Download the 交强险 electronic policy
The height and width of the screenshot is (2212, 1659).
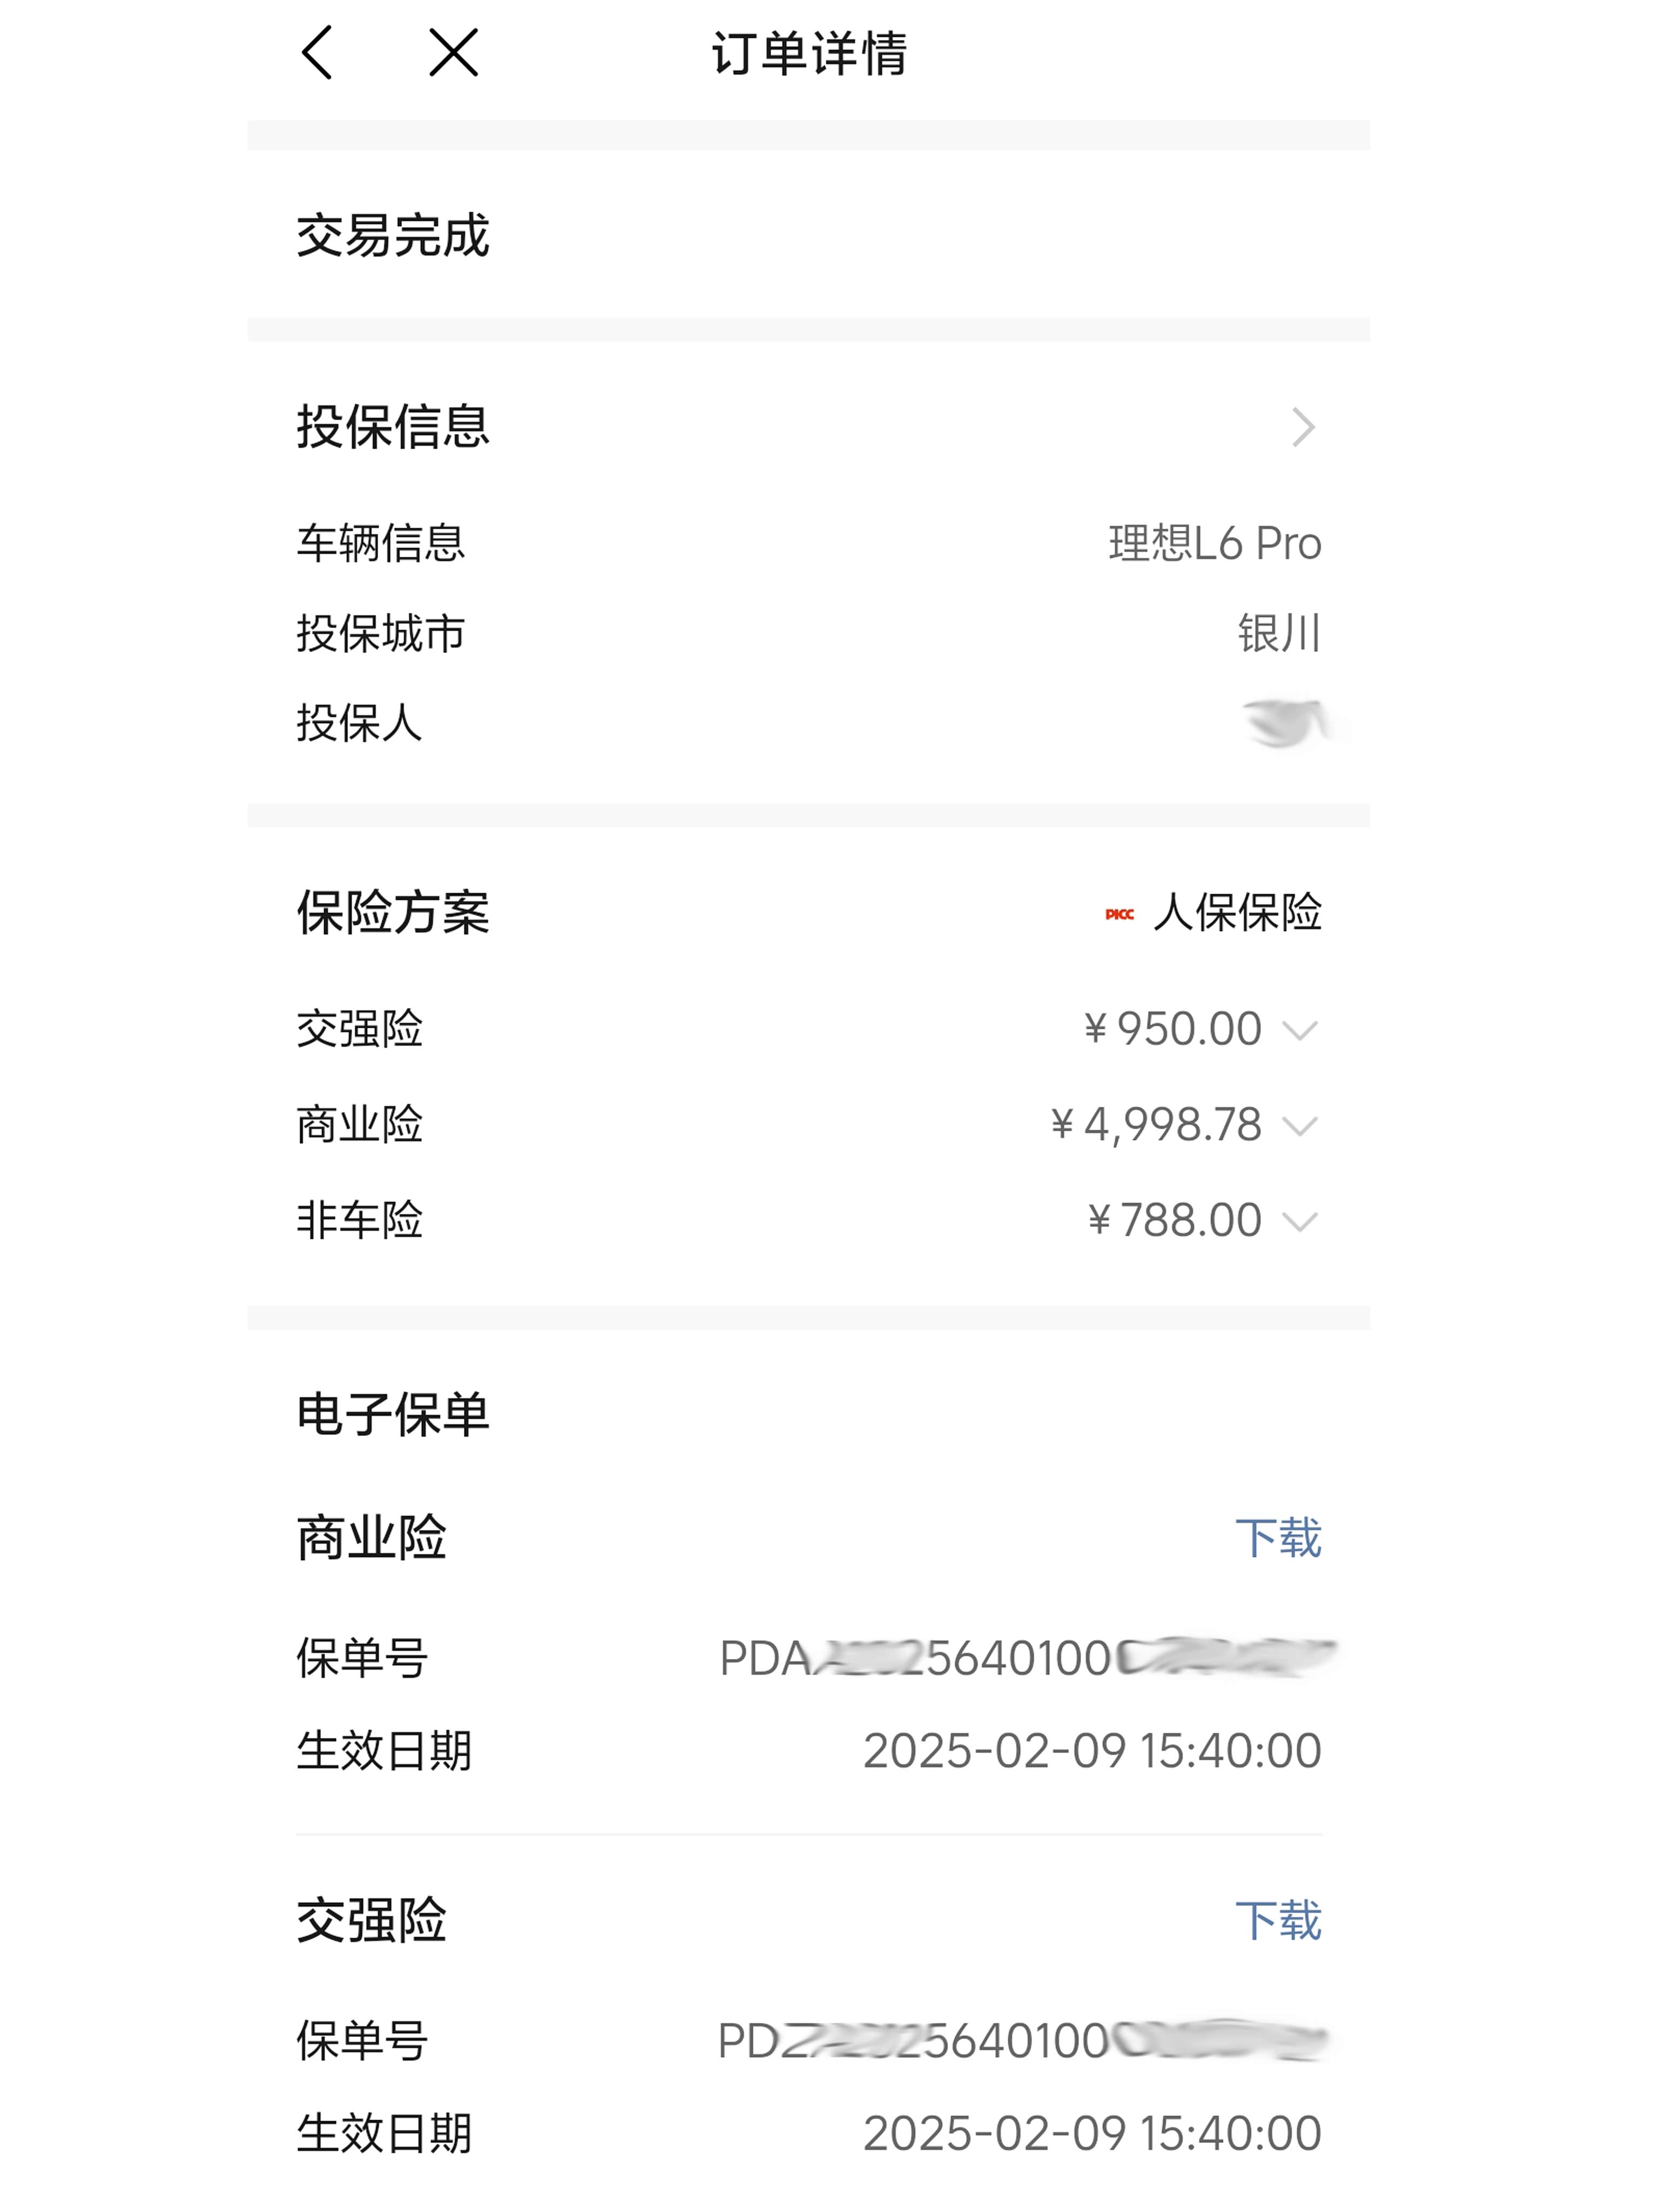(1277, 1921)
